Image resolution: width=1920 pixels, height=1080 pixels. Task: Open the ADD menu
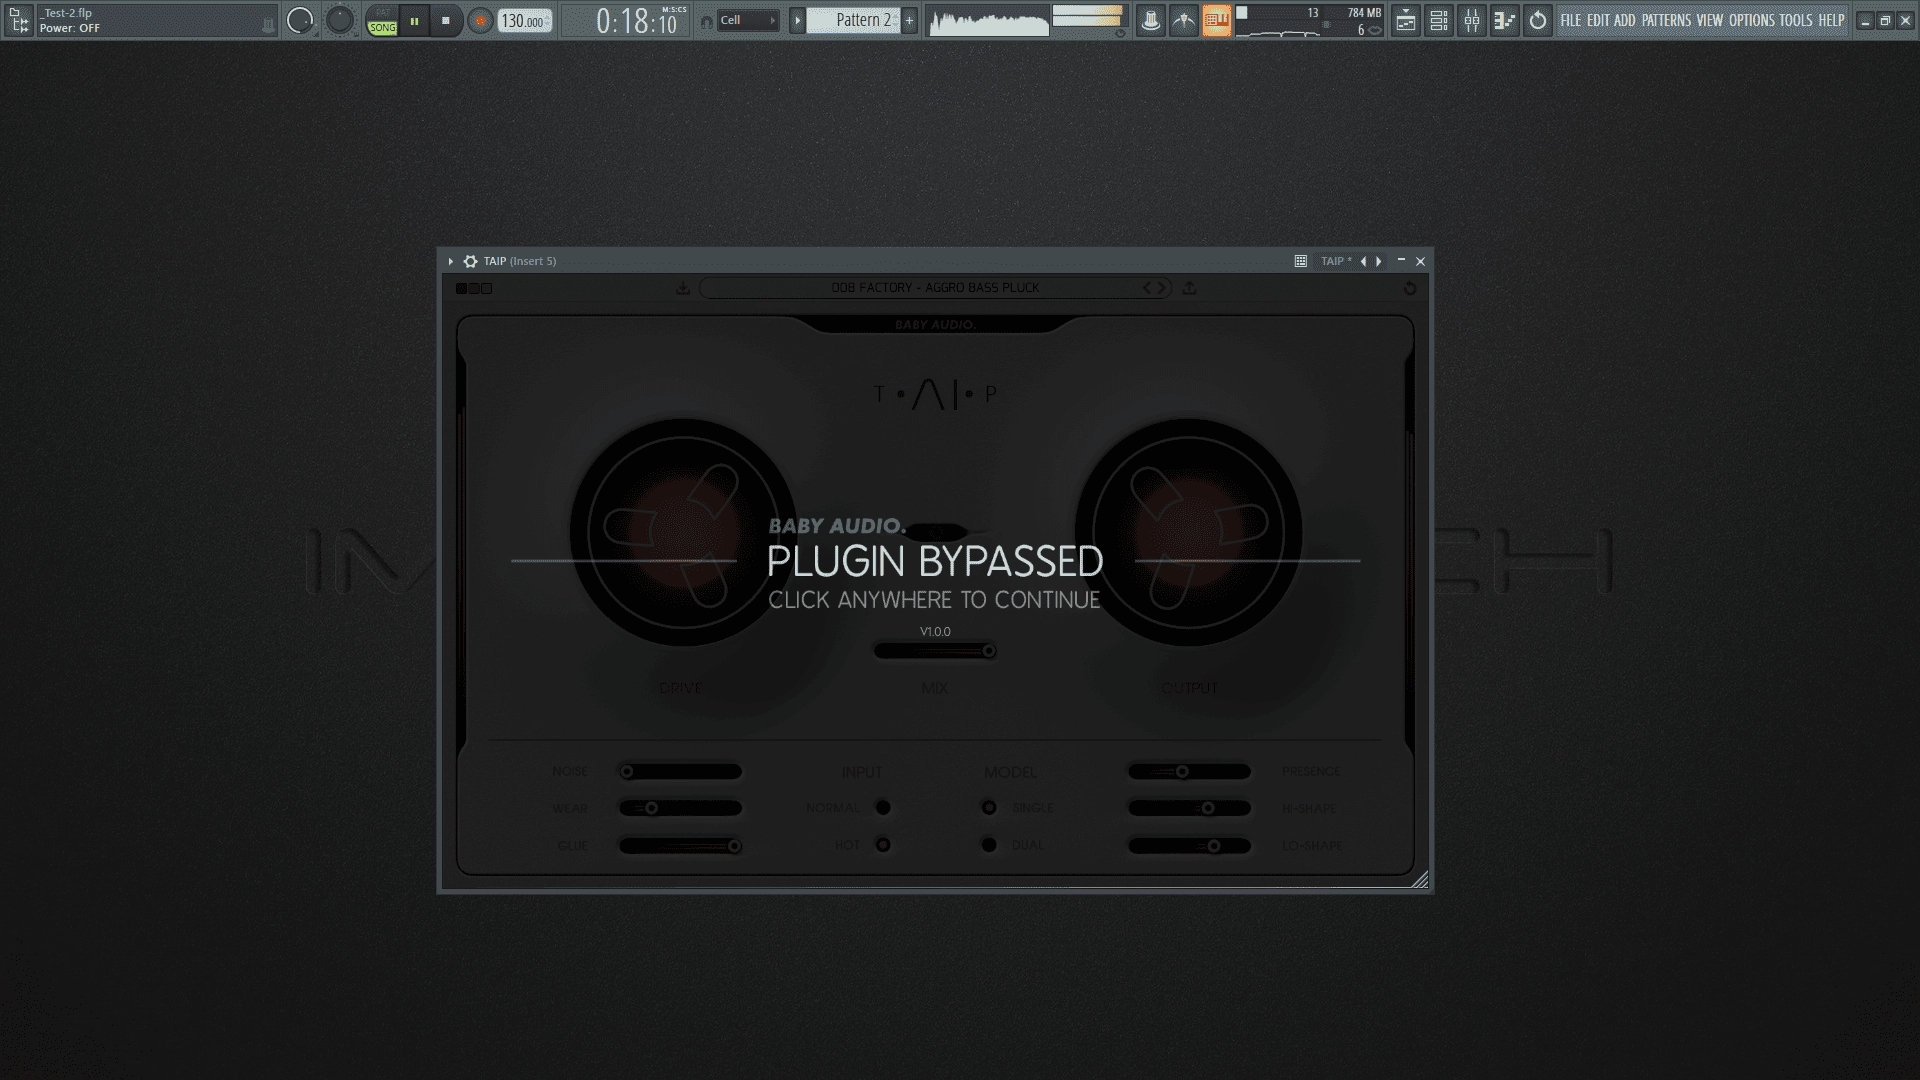(x=1625, y=20)
